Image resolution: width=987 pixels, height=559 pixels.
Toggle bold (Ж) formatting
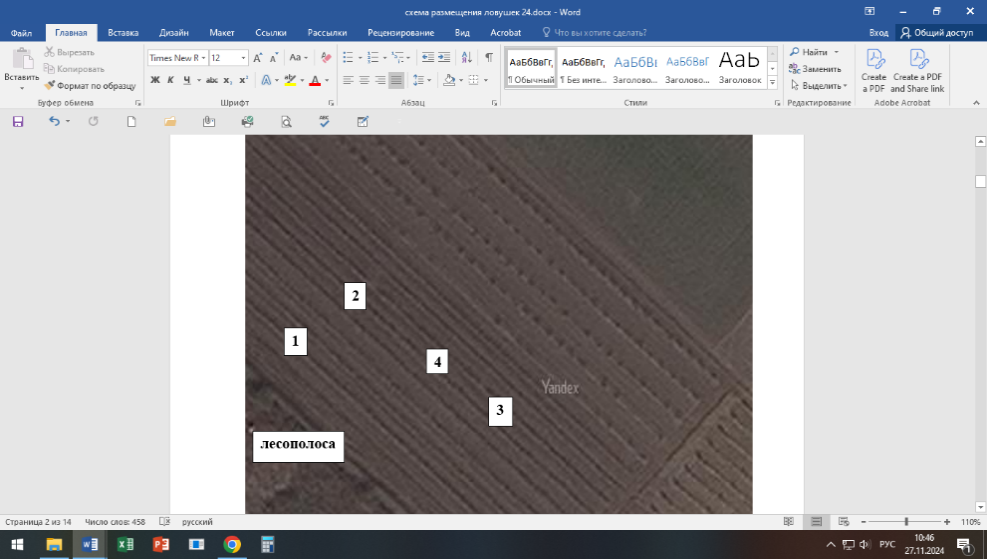point(155,80)
